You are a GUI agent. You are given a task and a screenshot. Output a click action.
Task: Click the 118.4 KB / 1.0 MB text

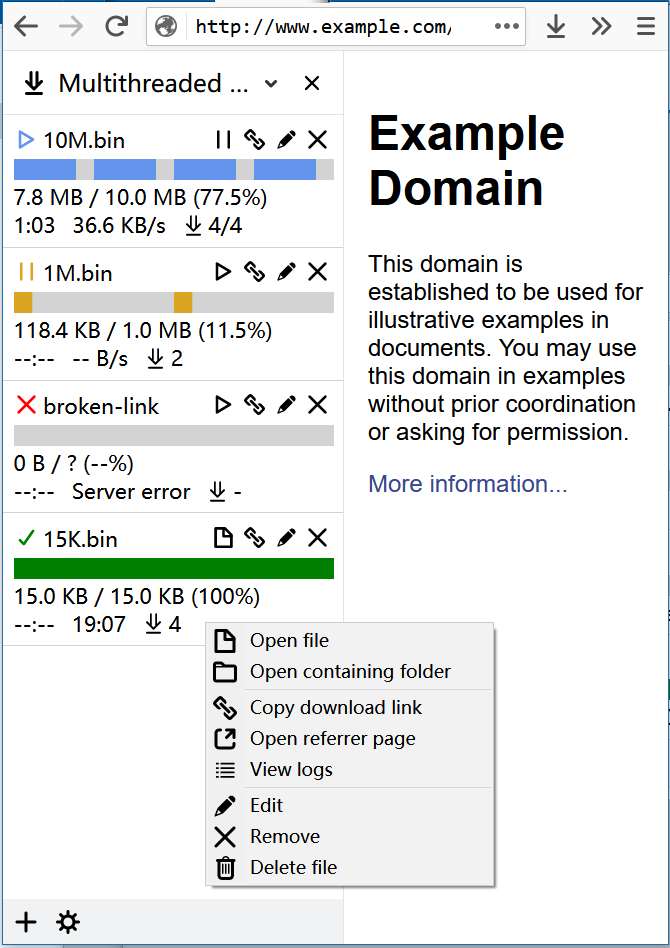(x=143, y=330)
